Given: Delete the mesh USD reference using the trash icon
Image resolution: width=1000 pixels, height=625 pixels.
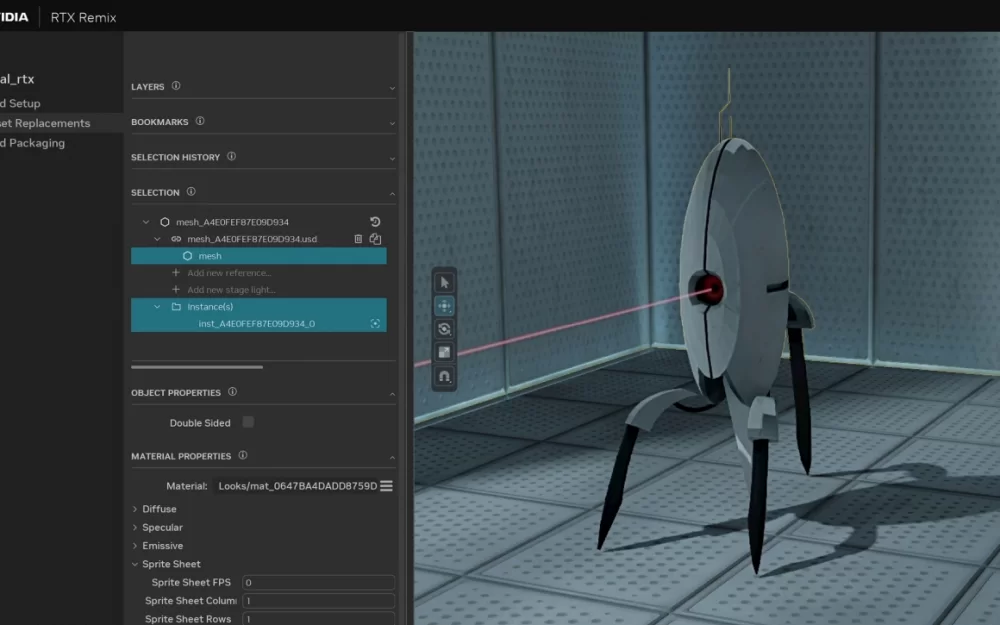Looking at the screenshot, I should point(358,239).
